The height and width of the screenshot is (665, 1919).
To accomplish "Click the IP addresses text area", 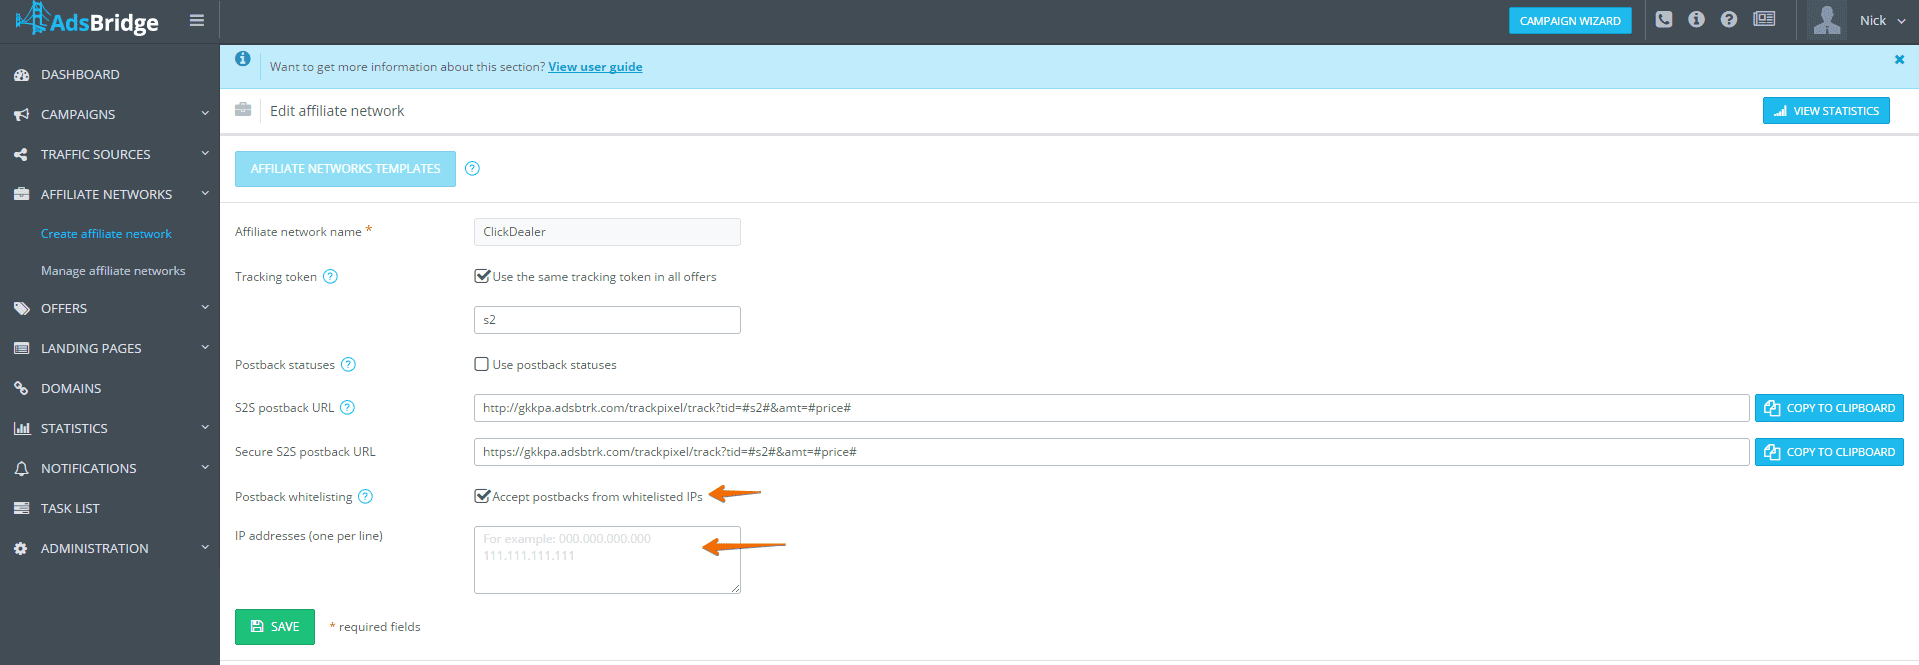I will tap(607, 560).
